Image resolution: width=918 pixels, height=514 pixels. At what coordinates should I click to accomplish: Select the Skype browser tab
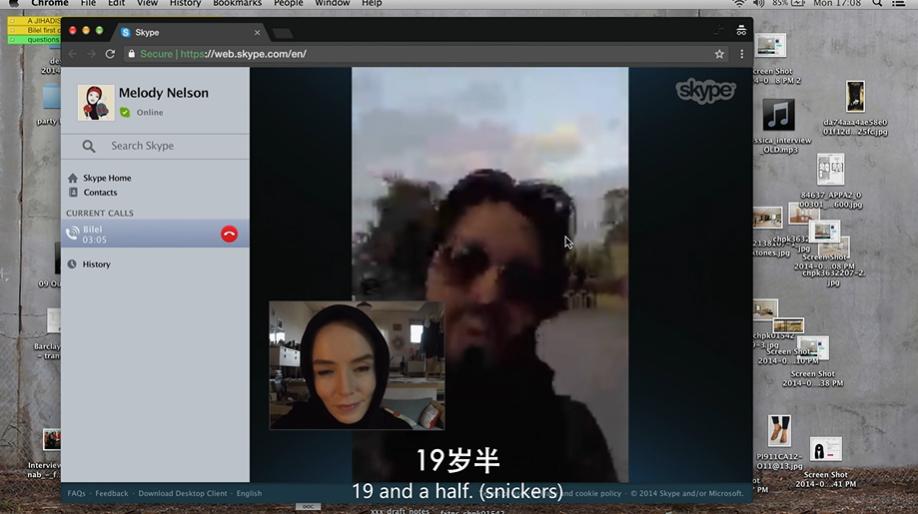click(x=190, y=33)
